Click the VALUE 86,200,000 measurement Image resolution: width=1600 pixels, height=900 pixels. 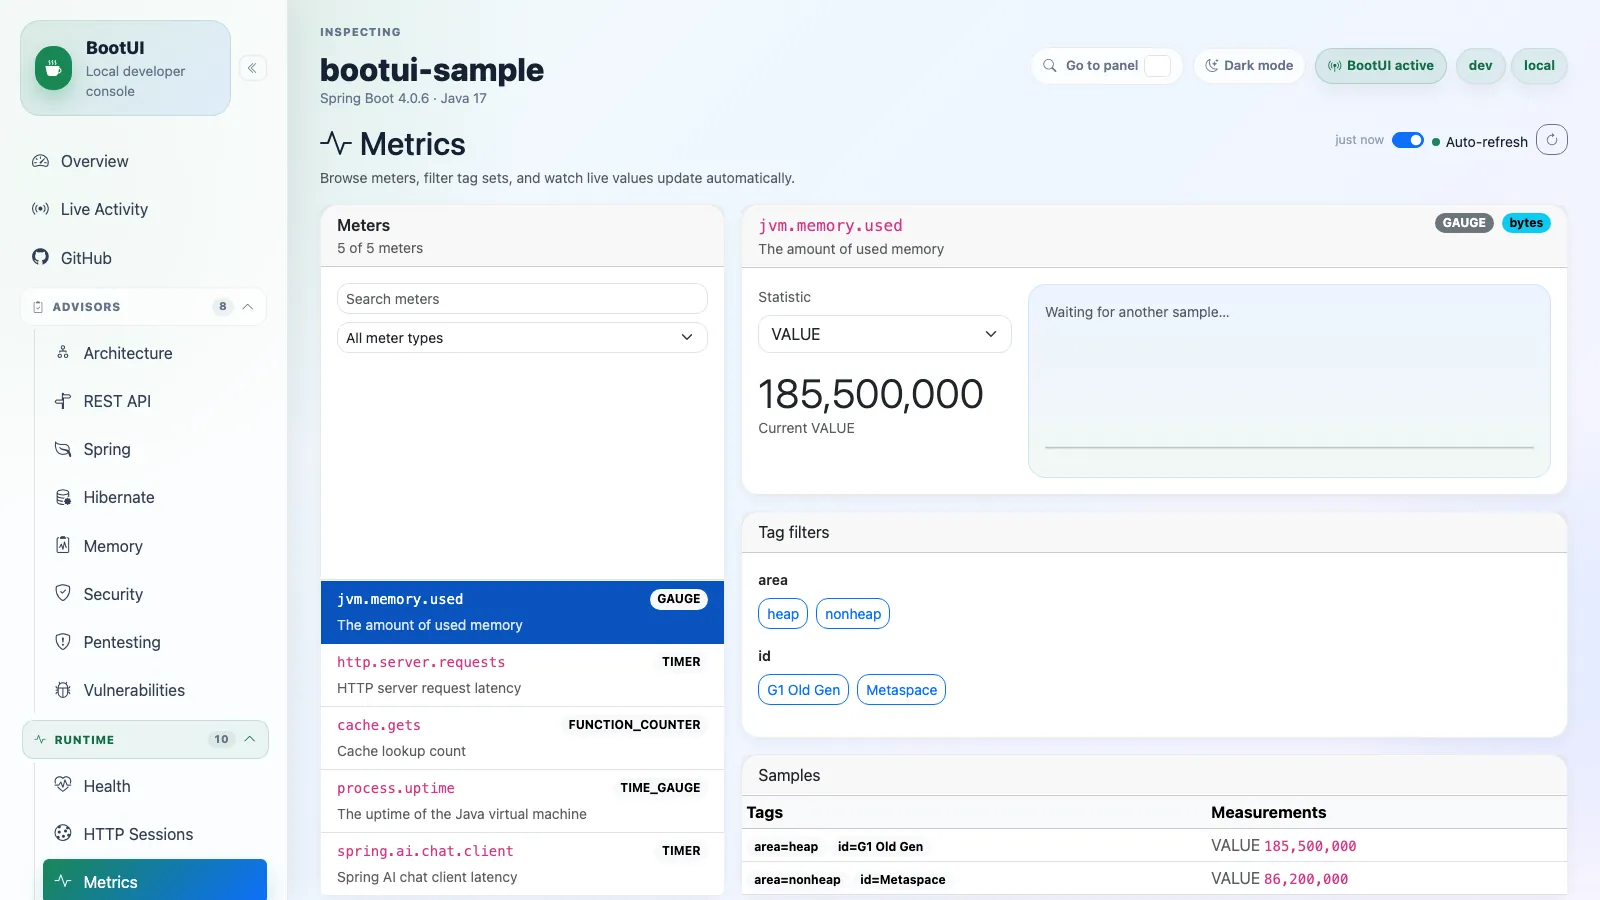tap(1280, 879)
